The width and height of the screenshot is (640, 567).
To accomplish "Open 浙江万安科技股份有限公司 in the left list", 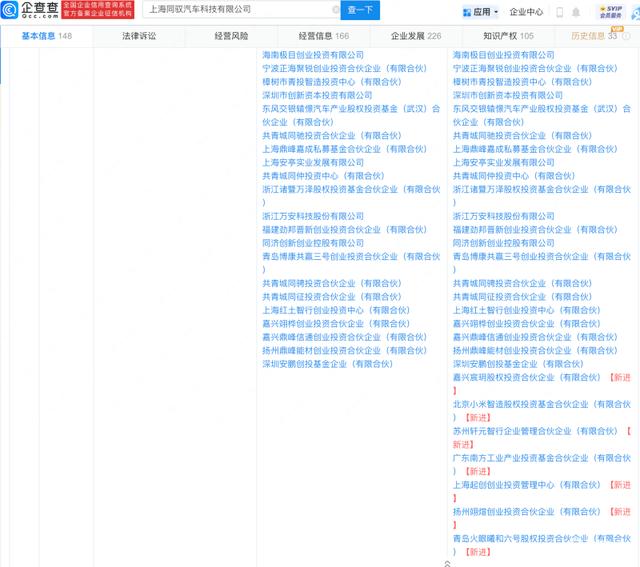I will [x=313, y=216].
